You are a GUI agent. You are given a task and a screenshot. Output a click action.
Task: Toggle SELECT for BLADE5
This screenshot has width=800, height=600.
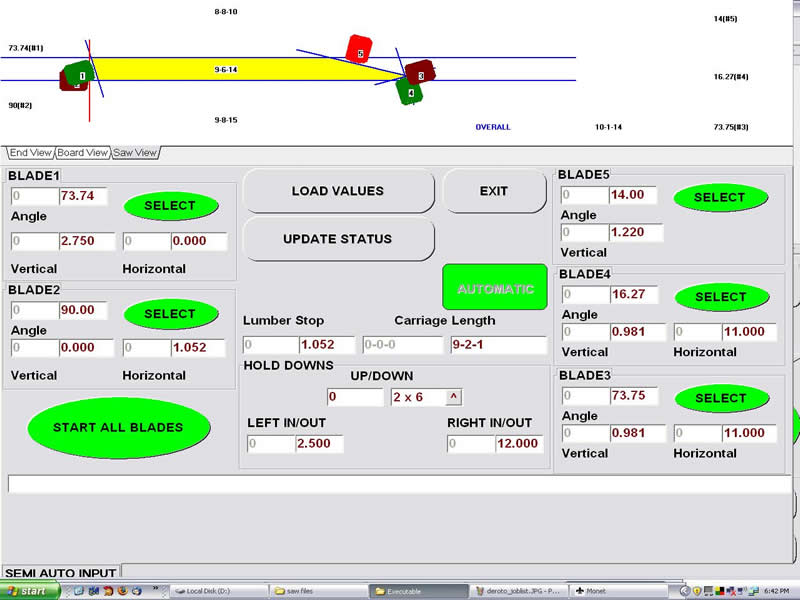(721, 197)
